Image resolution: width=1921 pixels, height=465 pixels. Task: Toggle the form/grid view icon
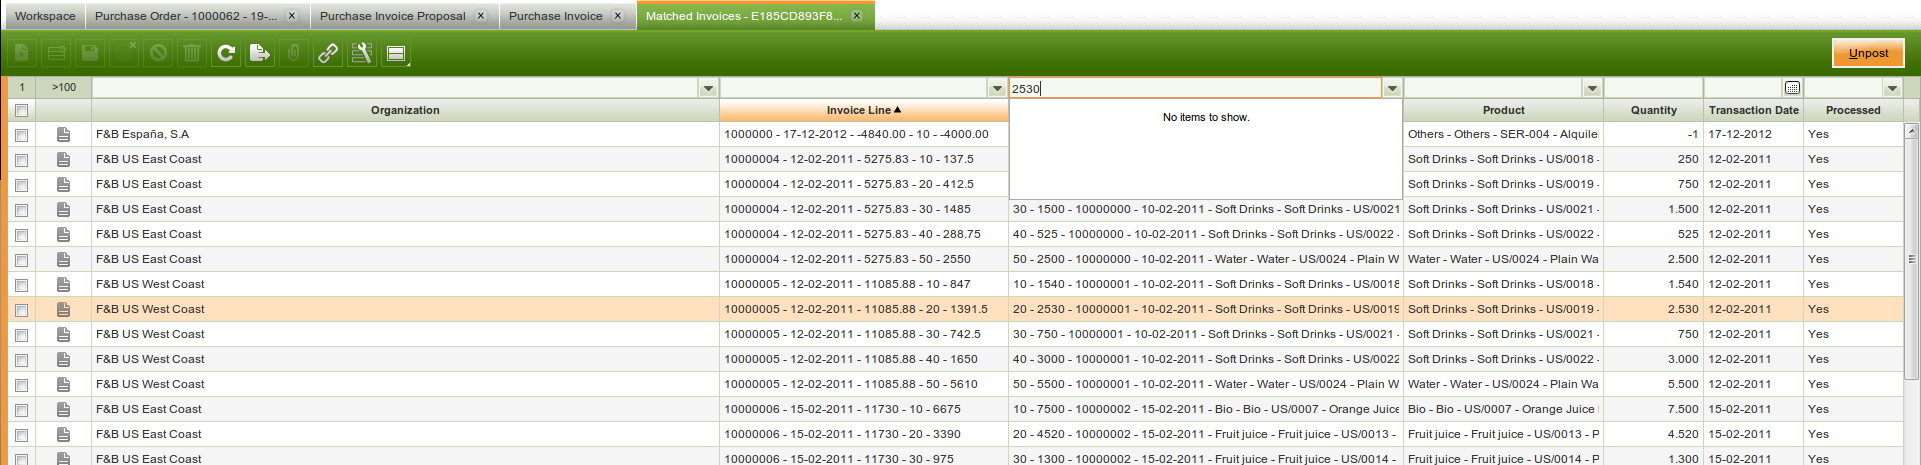click(396, 53)
